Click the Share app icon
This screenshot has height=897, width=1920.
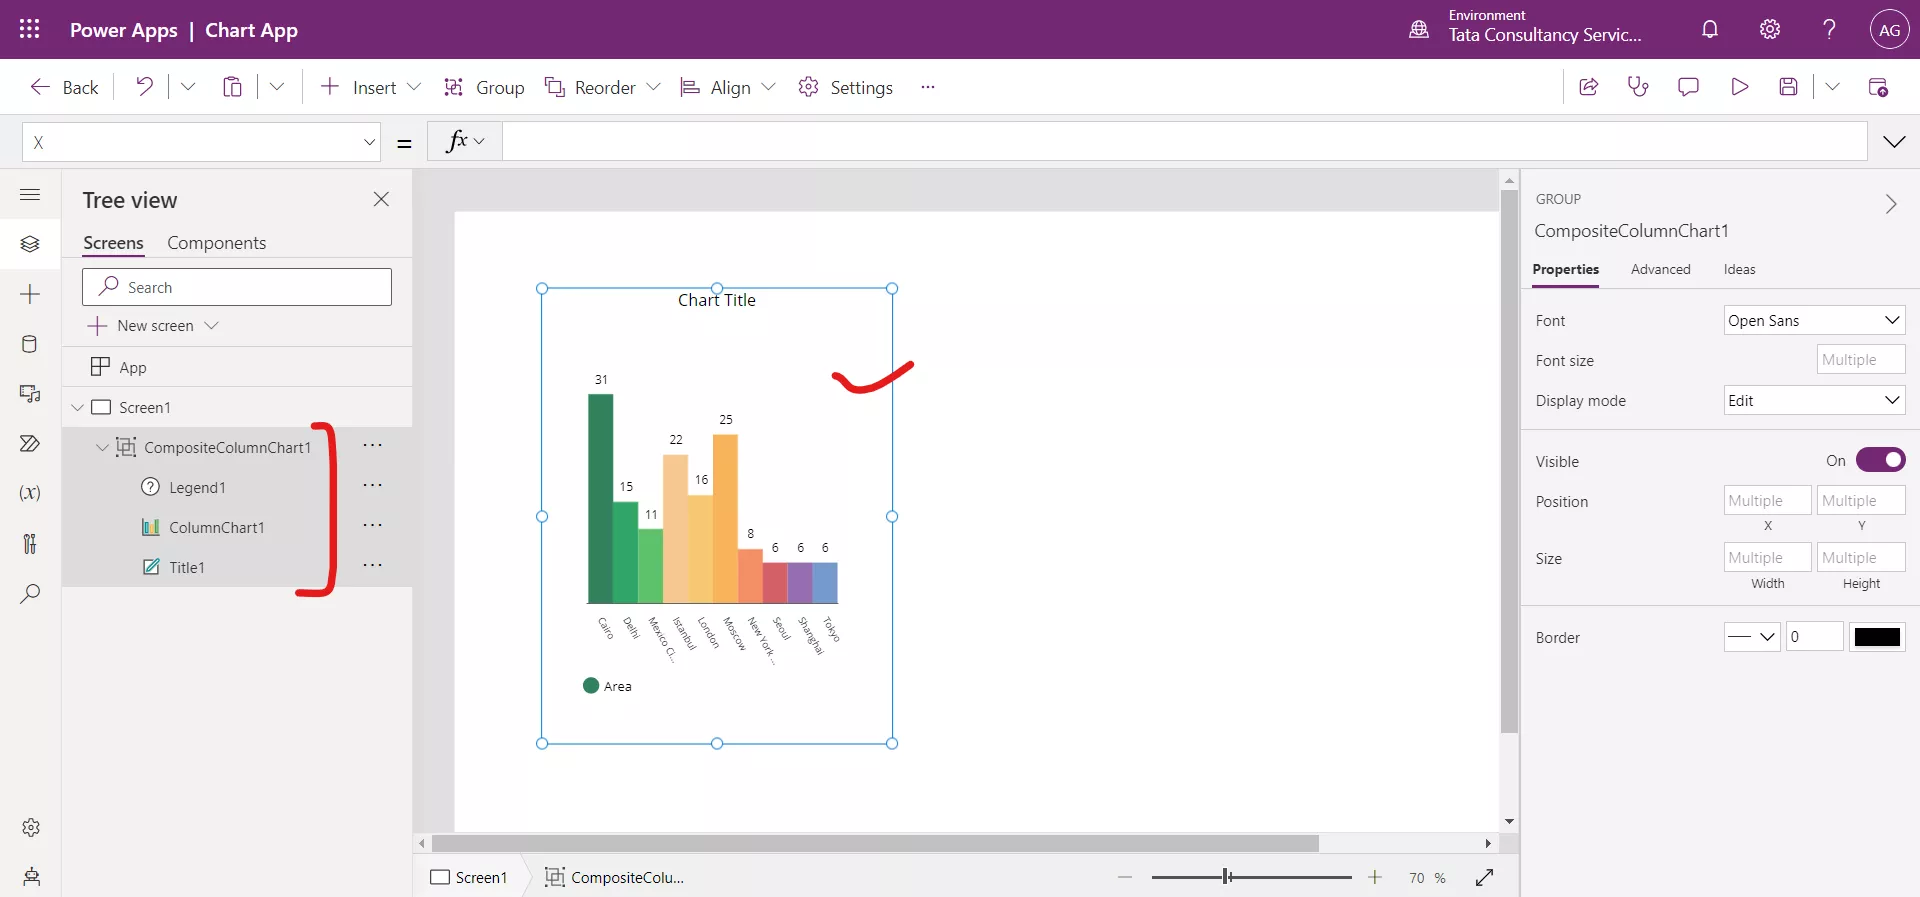click(x=1588, y=87)
